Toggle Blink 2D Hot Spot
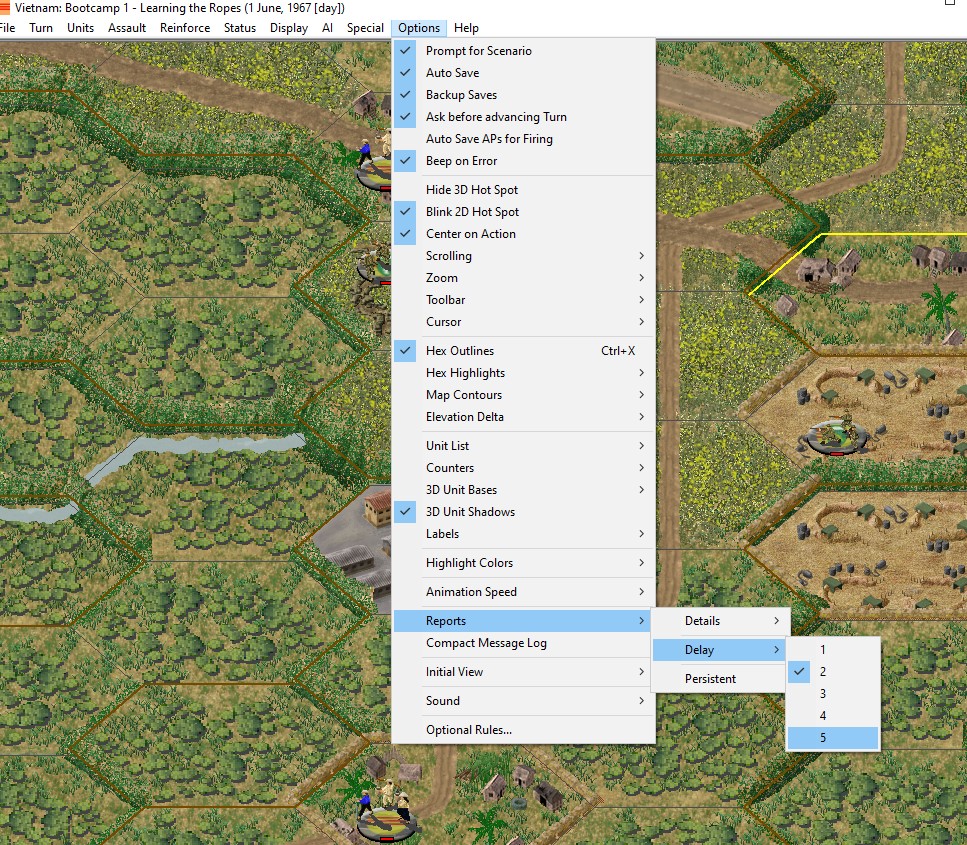 pos(523,212)
